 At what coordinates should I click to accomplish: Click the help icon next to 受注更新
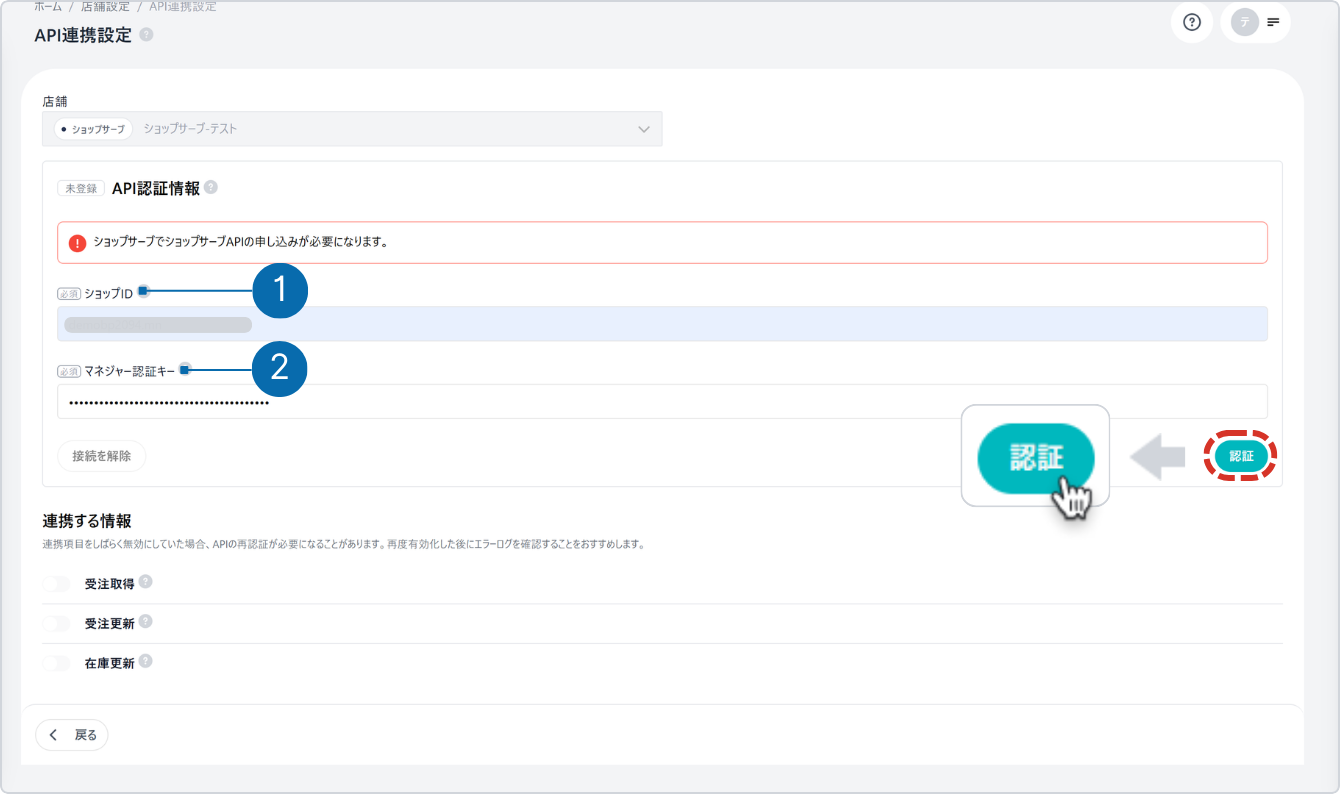[146, 622]
